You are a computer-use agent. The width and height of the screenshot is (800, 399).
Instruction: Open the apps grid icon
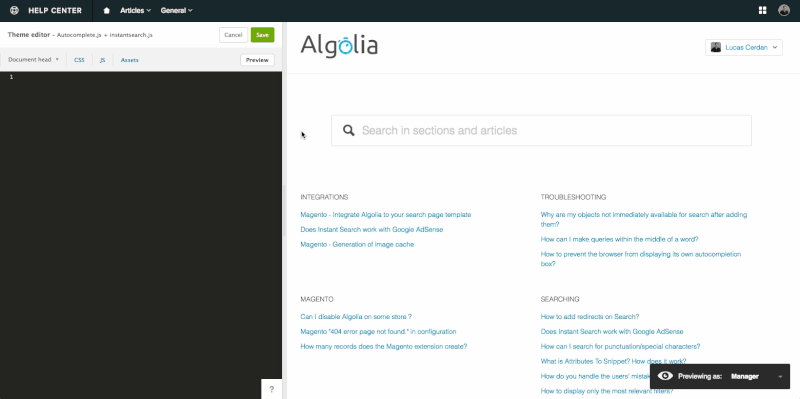click(x=763, y=10)
